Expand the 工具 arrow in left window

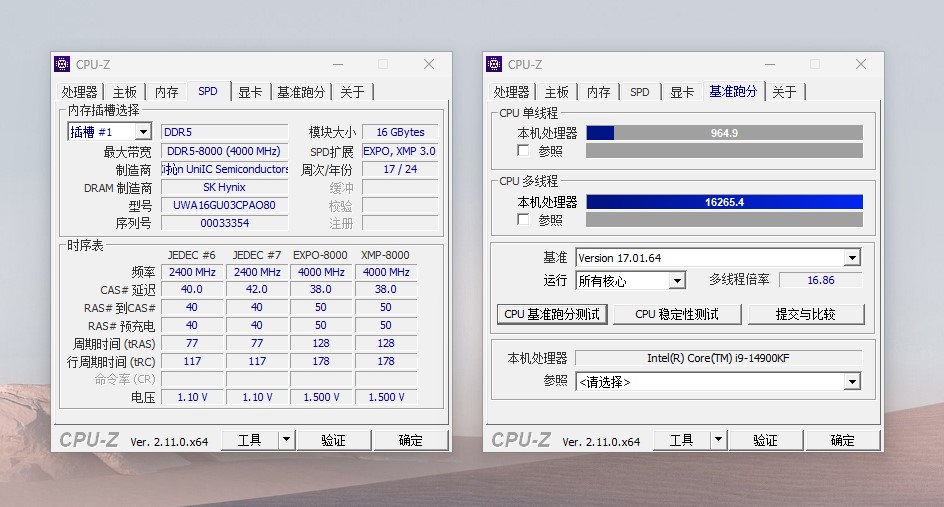(287, 440)
